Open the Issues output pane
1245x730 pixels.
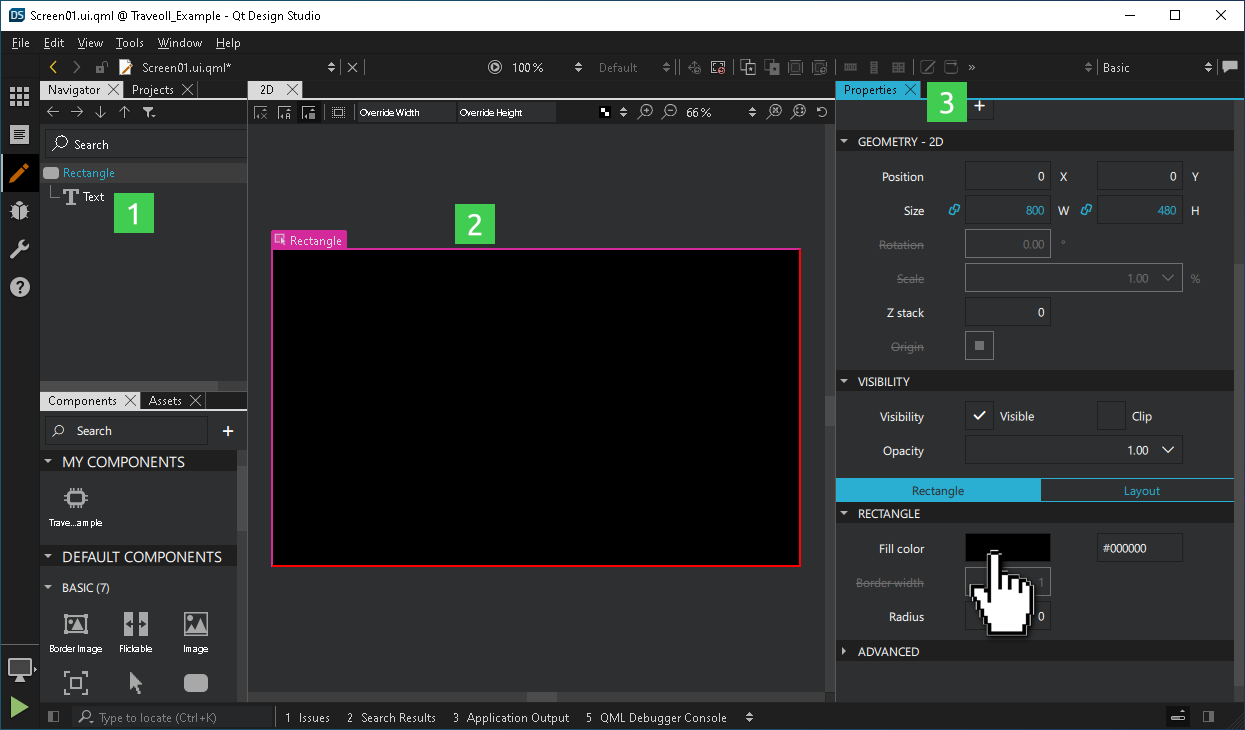pos(306,717)
